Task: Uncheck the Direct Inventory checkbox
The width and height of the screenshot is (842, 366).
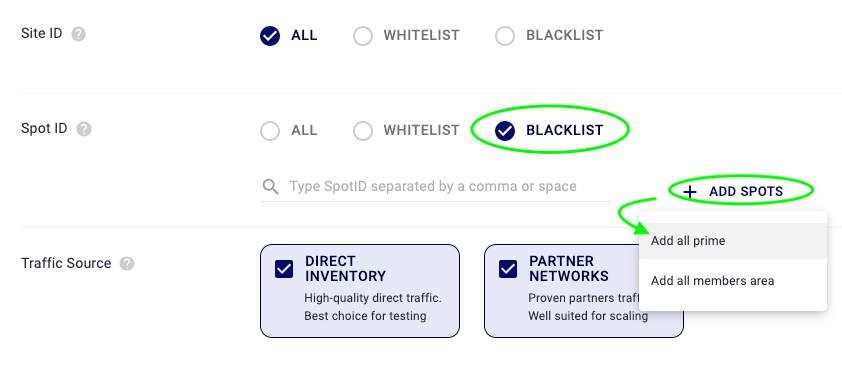Action: coord(284,269)
